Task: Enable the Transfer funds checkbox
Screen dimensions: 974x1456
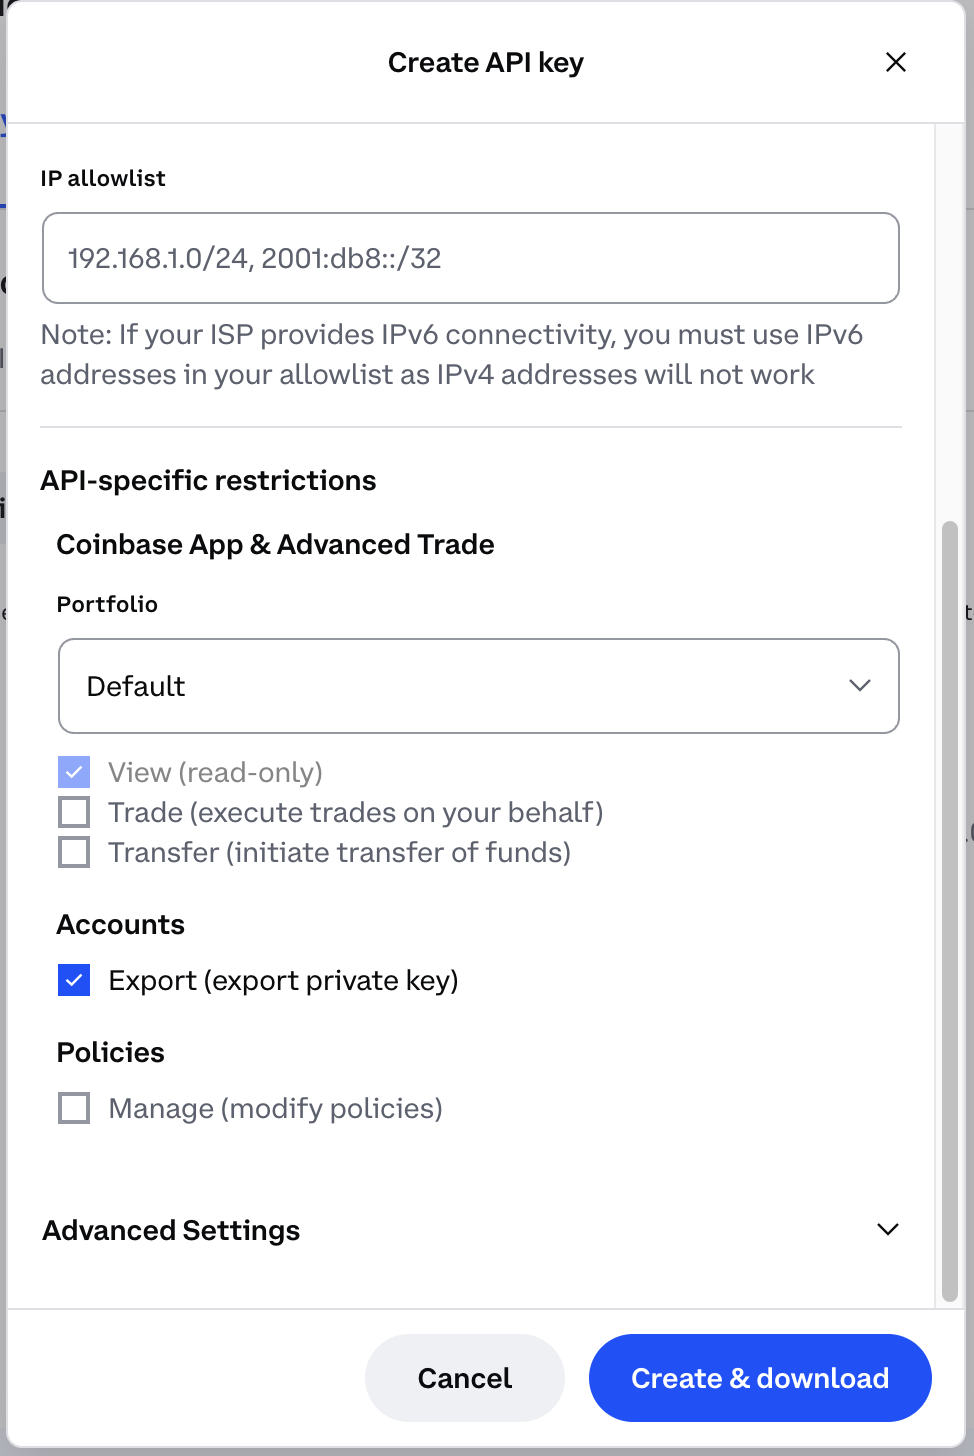Action: (74, 852)
